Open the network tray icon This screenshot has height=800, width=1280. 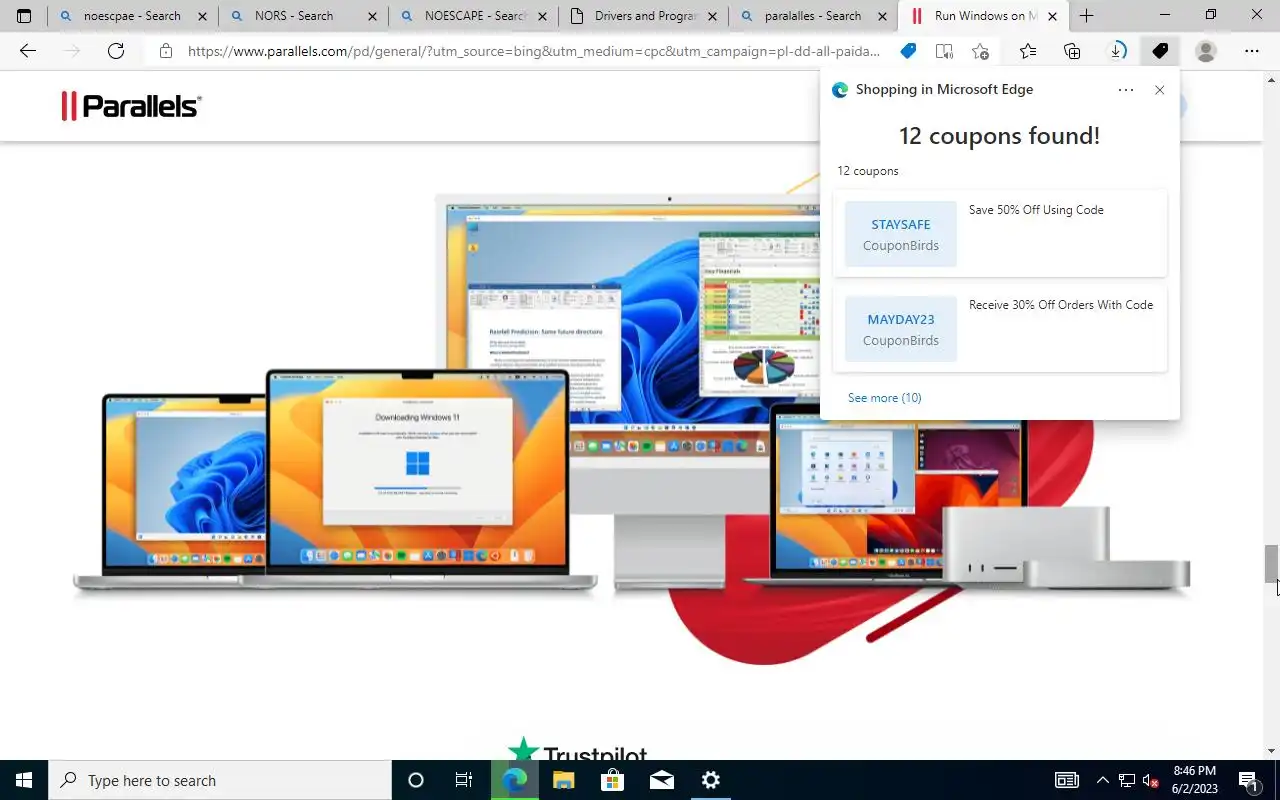click(1126, 780)
